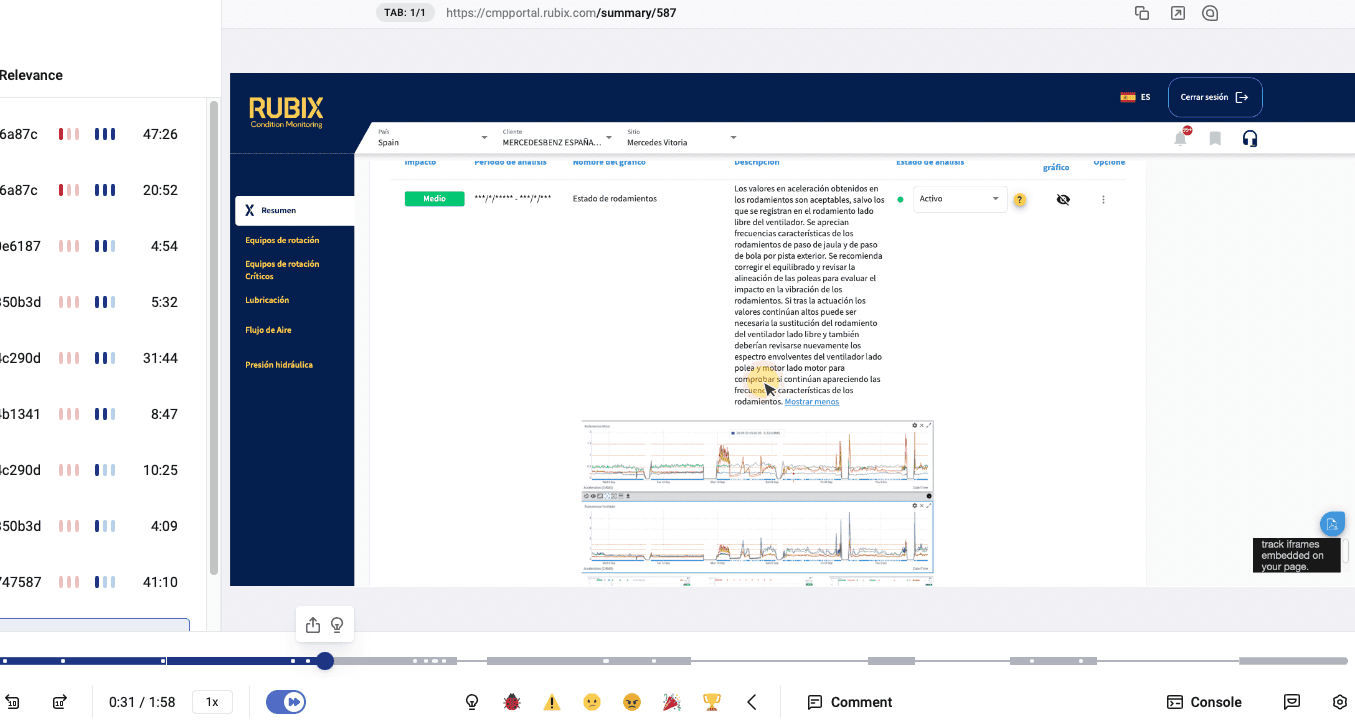
Task: Expand the upper chart to fullscreen
Action: coord(929,426)
